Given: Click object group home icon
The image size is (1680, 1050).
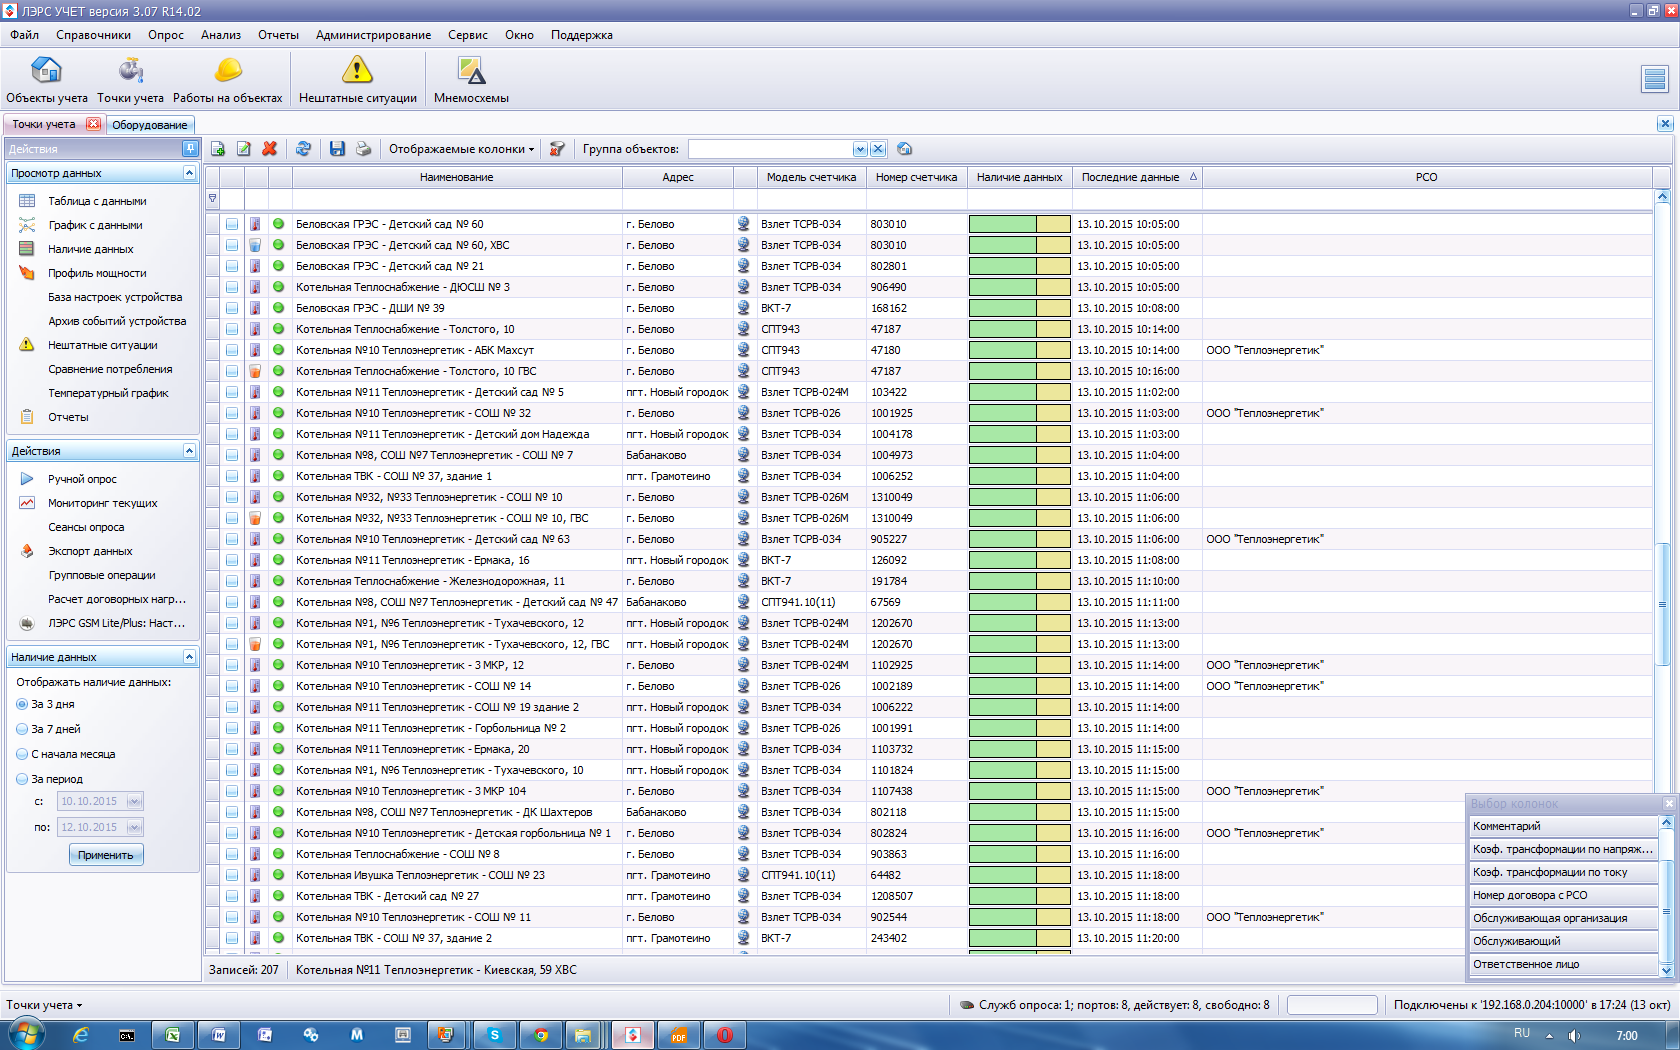Looking at the screenshot, I should (904, 149).
